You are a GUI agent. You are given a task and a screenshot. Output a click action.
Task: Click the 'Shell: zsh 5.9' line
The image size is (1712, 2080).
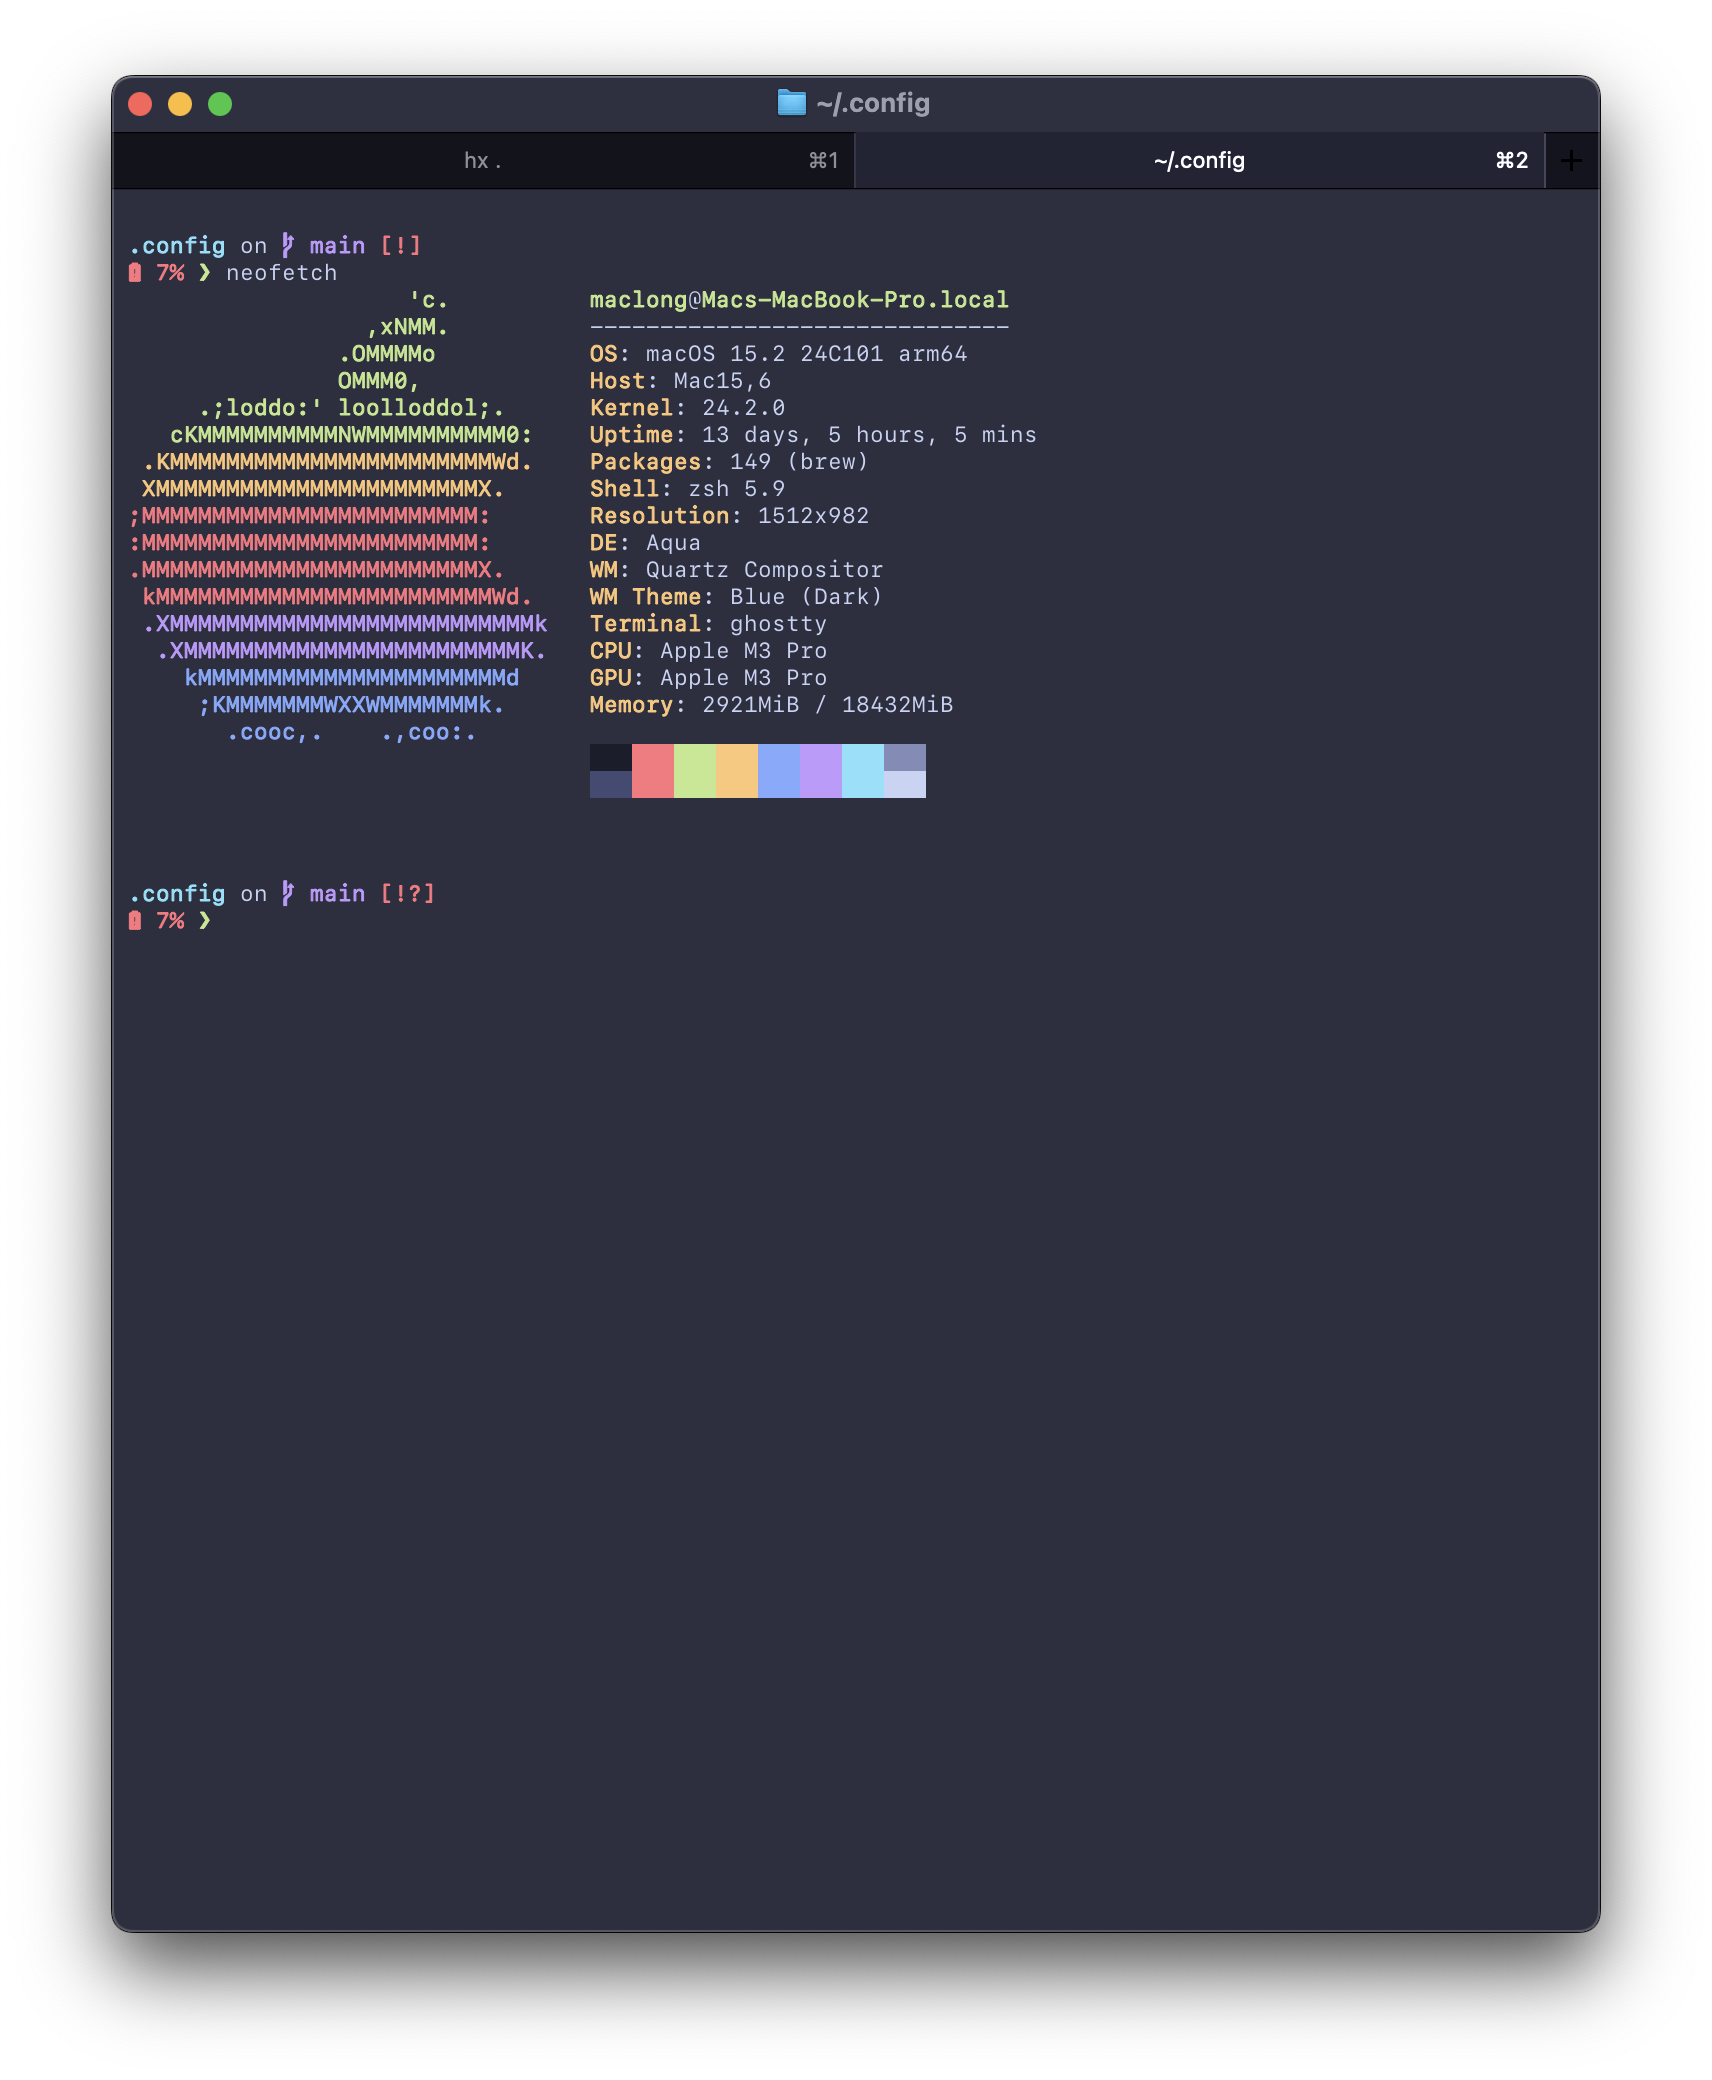click(687, 489)
